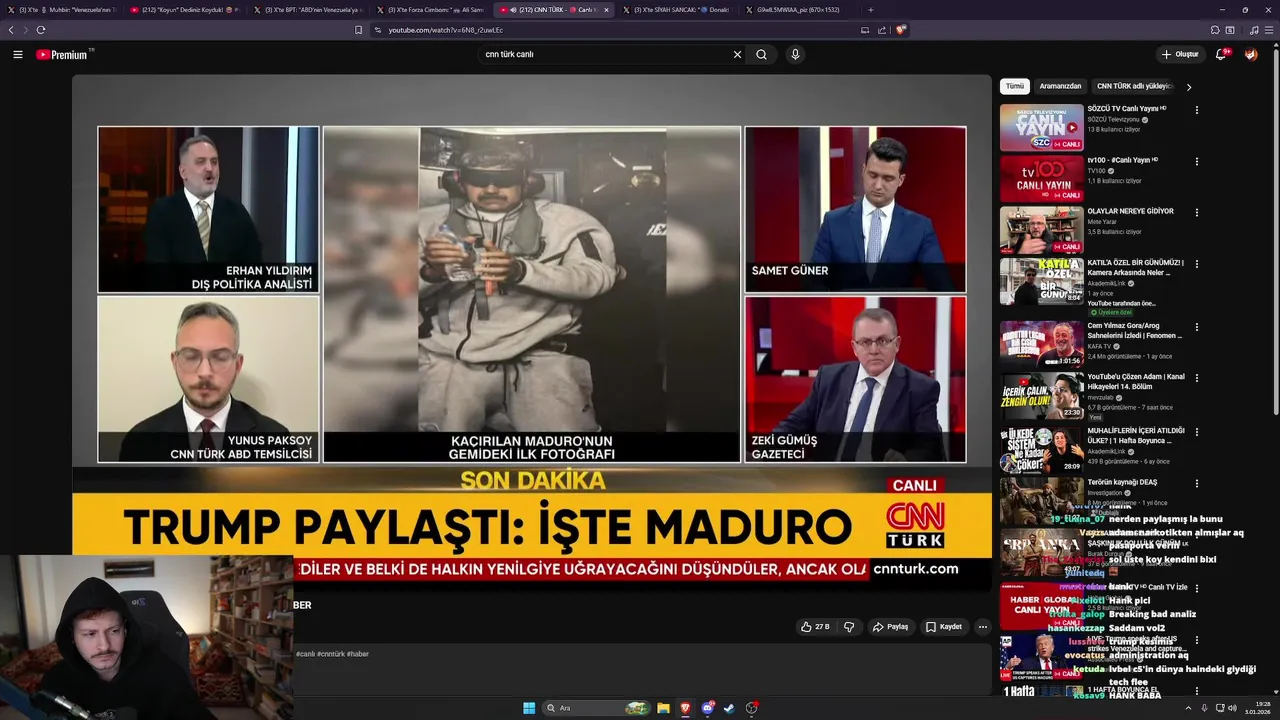The image size is (1280, 720).
Task: Open options for MUHALİFLERİN İÇERİ ATILDIĞI ÜLKE
Action: click(1197, 431)
